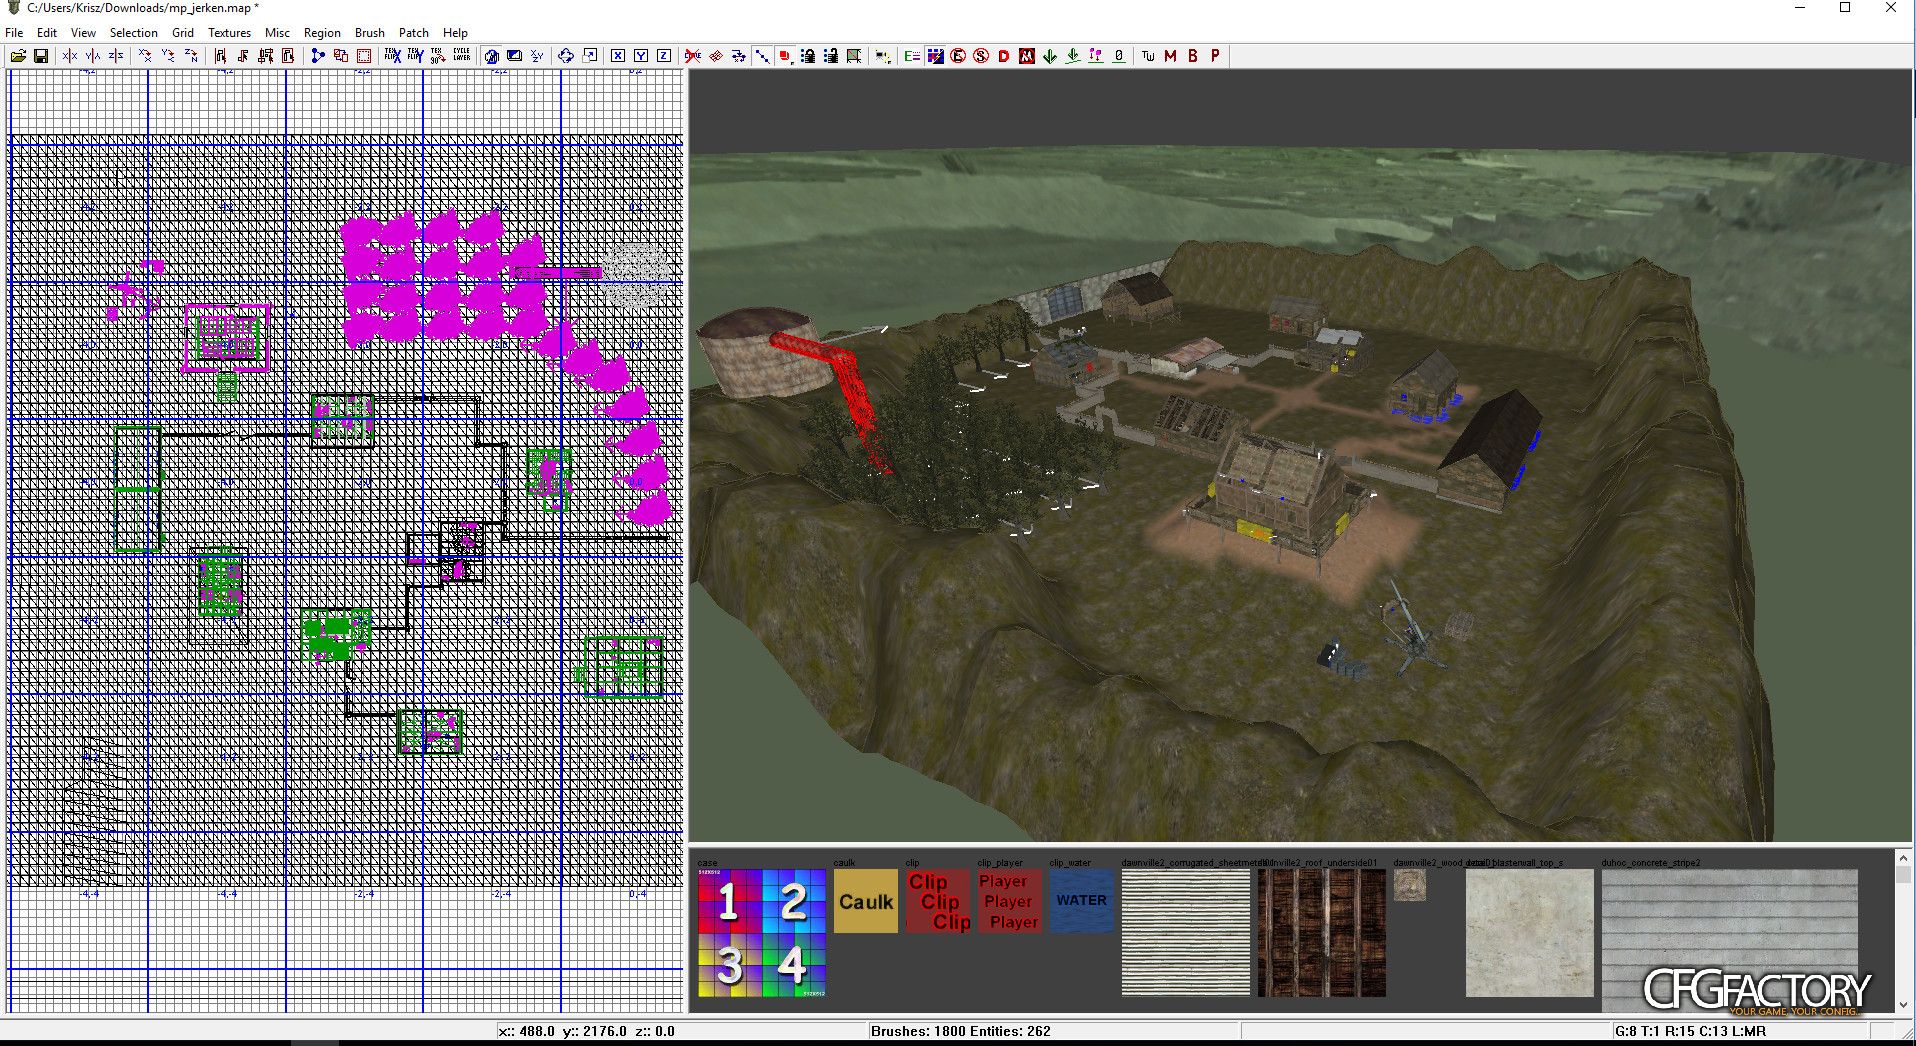
Task: Click the second padlock icon
Action: pos(831,56)
